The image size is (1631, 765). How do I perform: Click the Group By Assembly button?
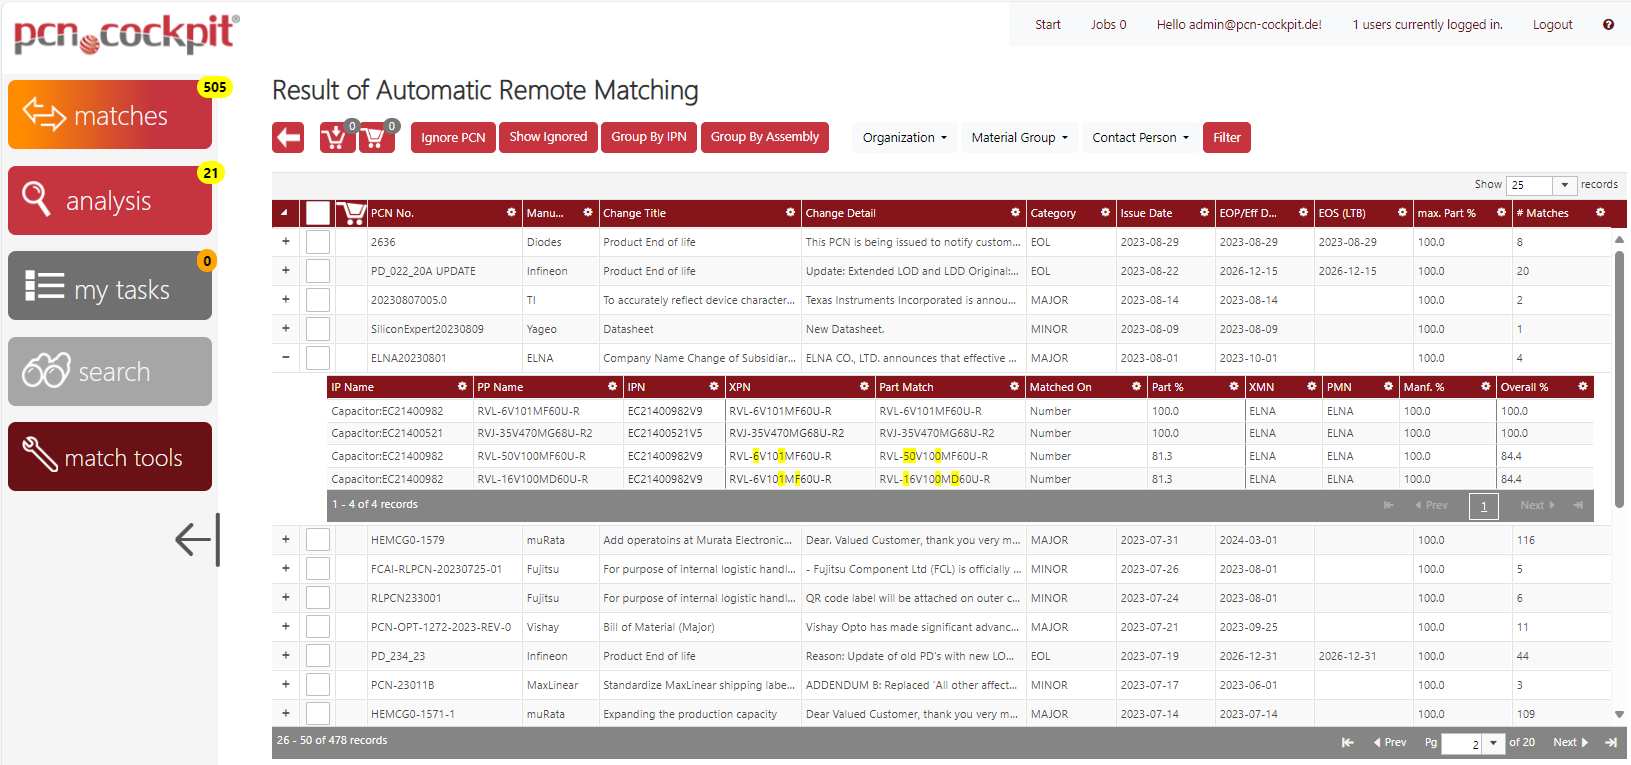coord(765,137)
